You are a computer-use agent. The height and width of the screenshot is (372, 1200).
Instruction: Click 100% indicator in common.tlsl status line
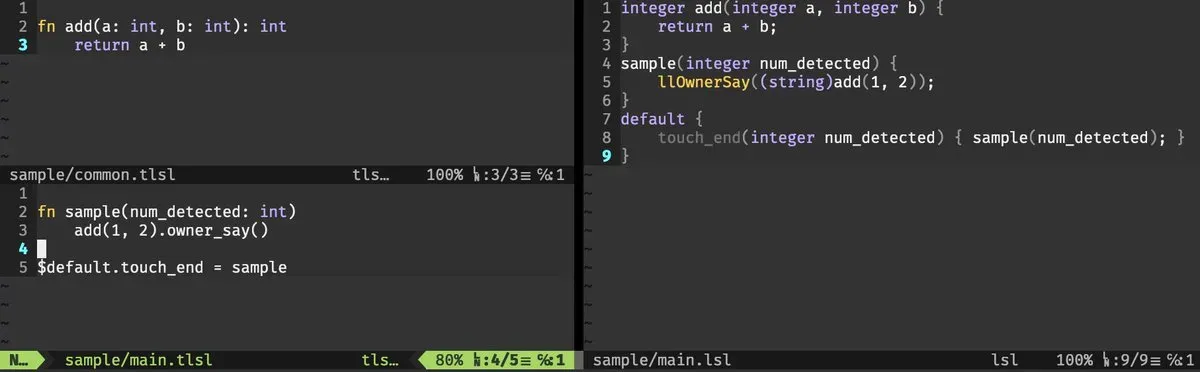[445, 175]
